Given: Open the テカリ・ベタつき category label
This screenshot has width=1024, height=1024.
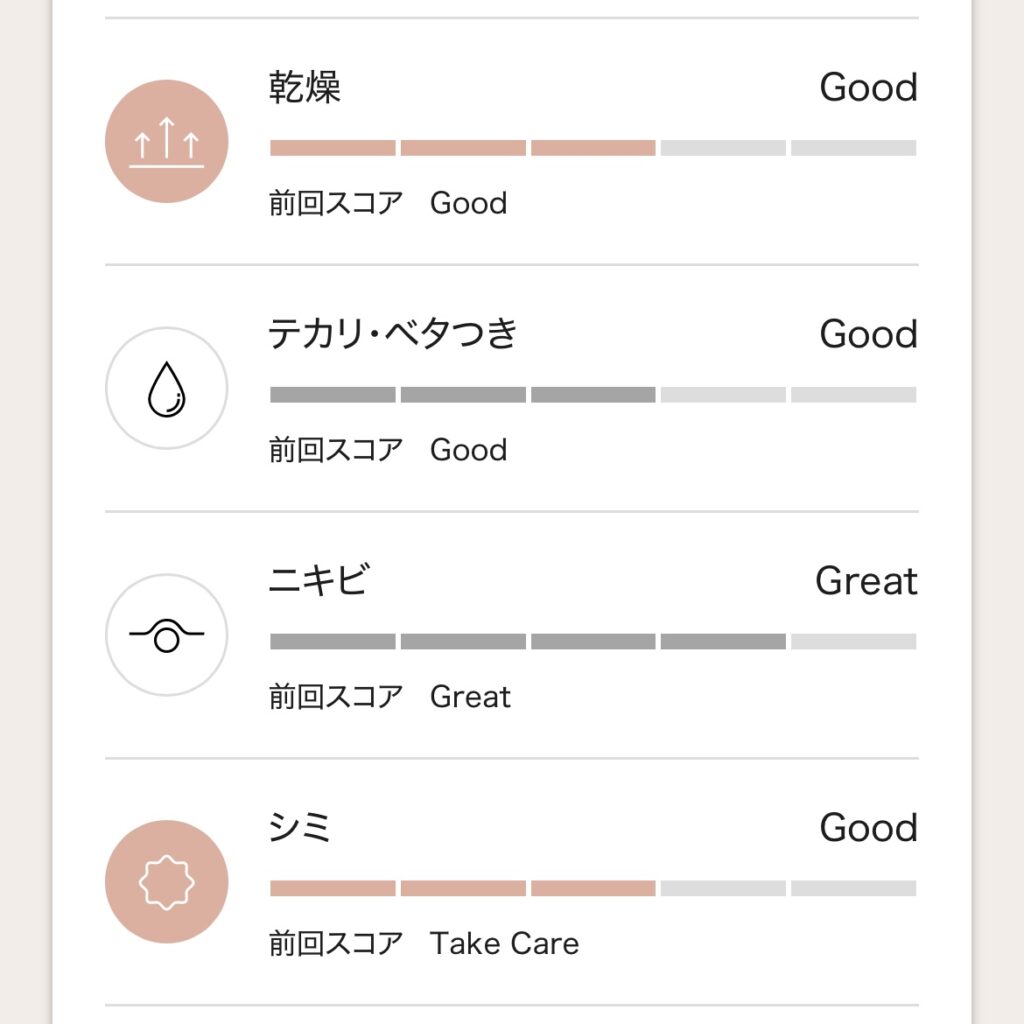Looking at the screenshot, I should click(393, 335).
